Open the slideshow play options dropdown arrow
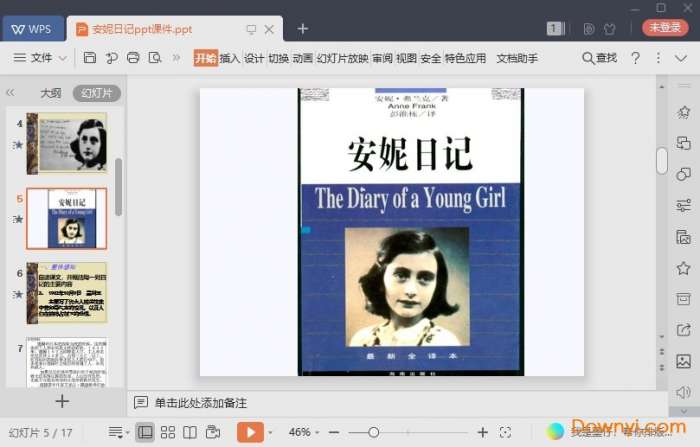Image resolution: width=700 pixels, height=447 pixels. click(x=270, y=432)
